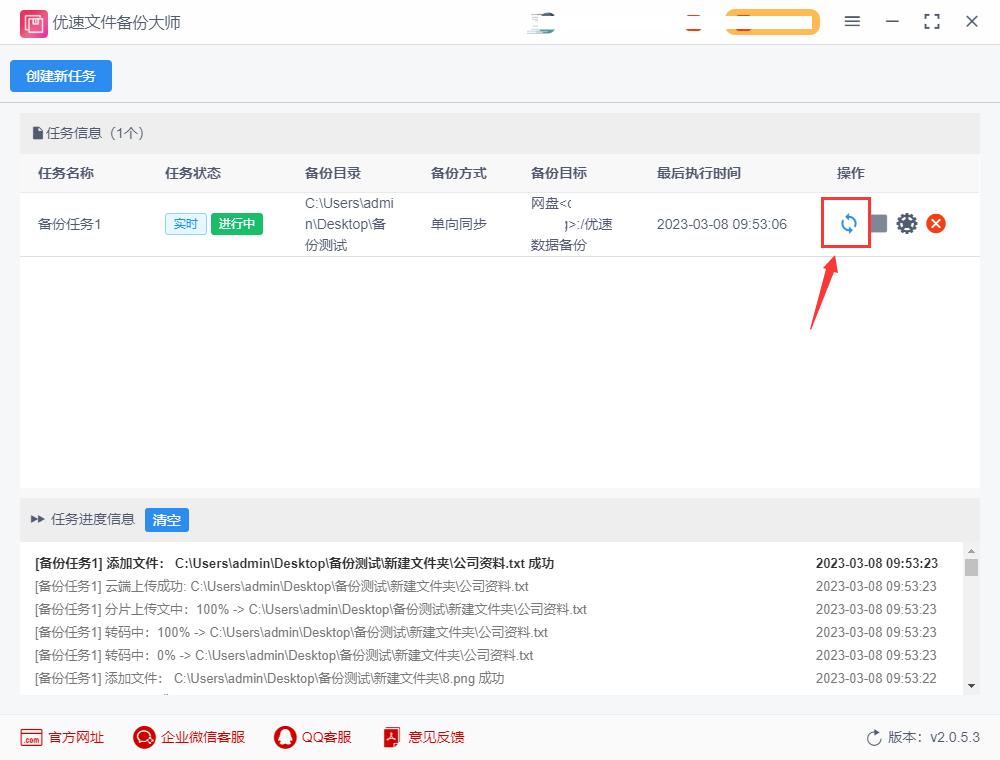Clear logs with the 清空 button
Viewport: 1000px width, 760px height.
(x=166, y=520)
